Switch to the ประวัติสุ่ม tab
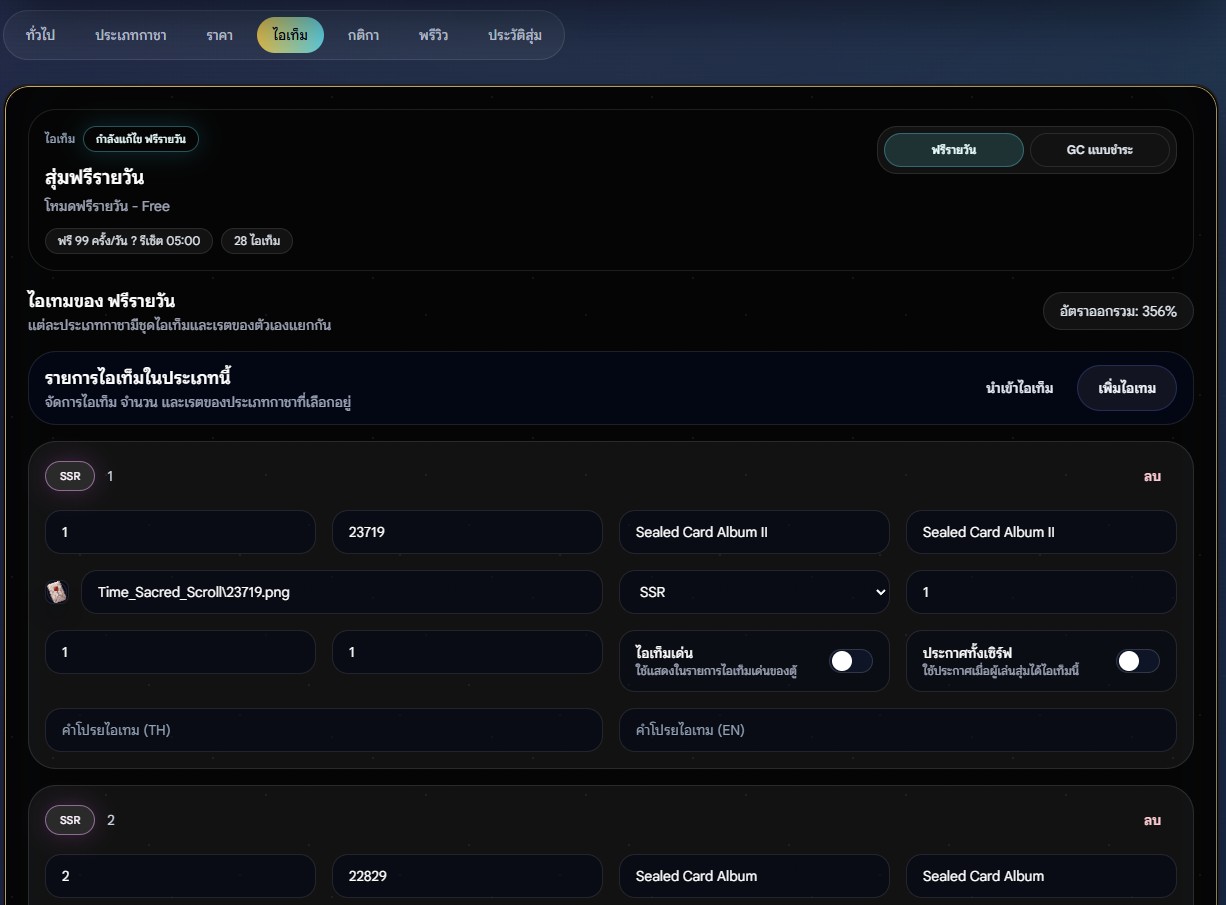Screen dimensions: 1226x905 [x=515, y=35]
